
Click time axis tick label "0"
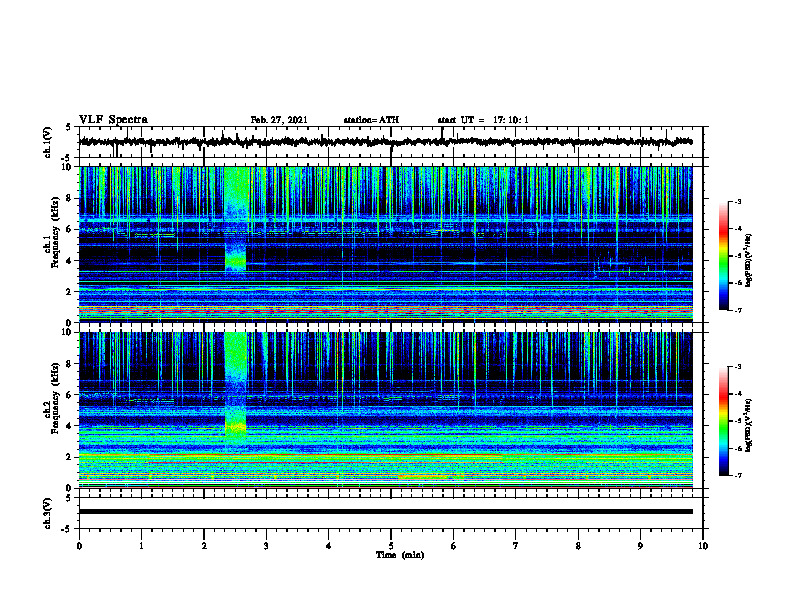tap(79, 546)
